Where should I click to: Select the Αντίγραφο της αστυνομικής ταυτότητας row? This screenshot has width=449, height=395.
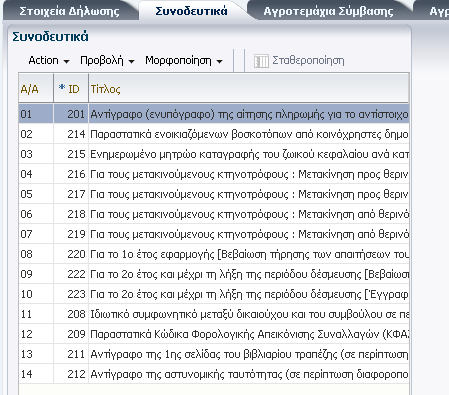tap(214, 374)
